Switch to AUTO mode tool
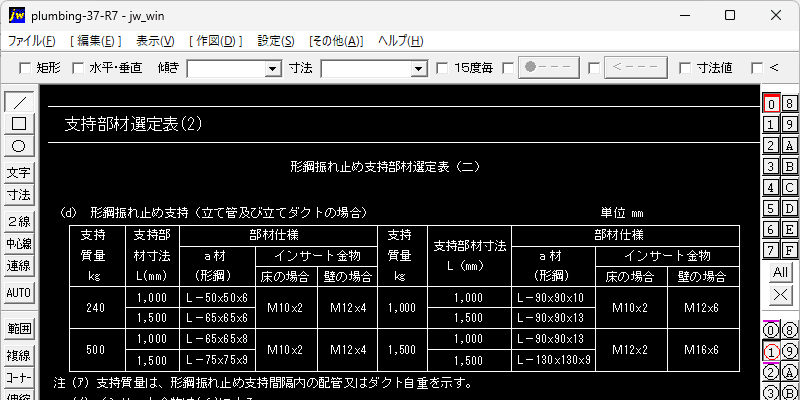 [19, 292]
